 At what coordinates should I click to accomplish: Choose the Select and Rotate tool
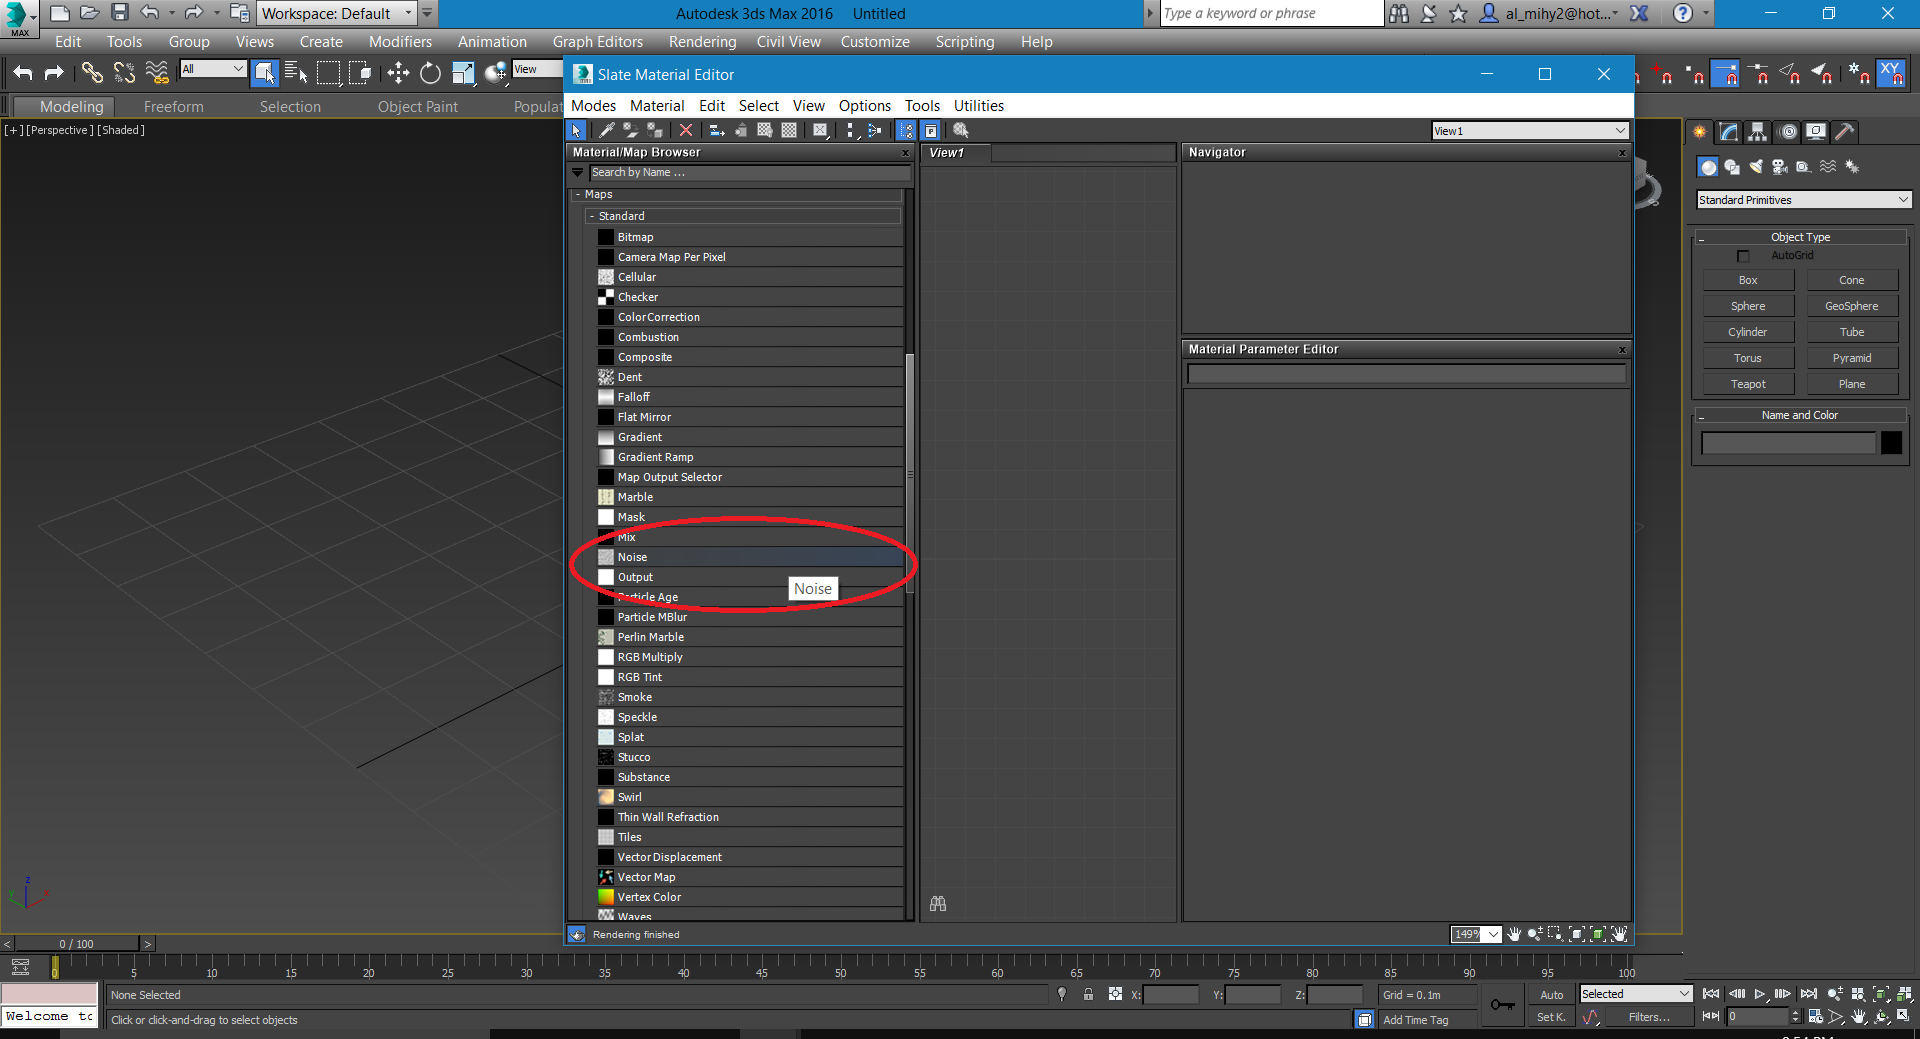click(430, 72)
